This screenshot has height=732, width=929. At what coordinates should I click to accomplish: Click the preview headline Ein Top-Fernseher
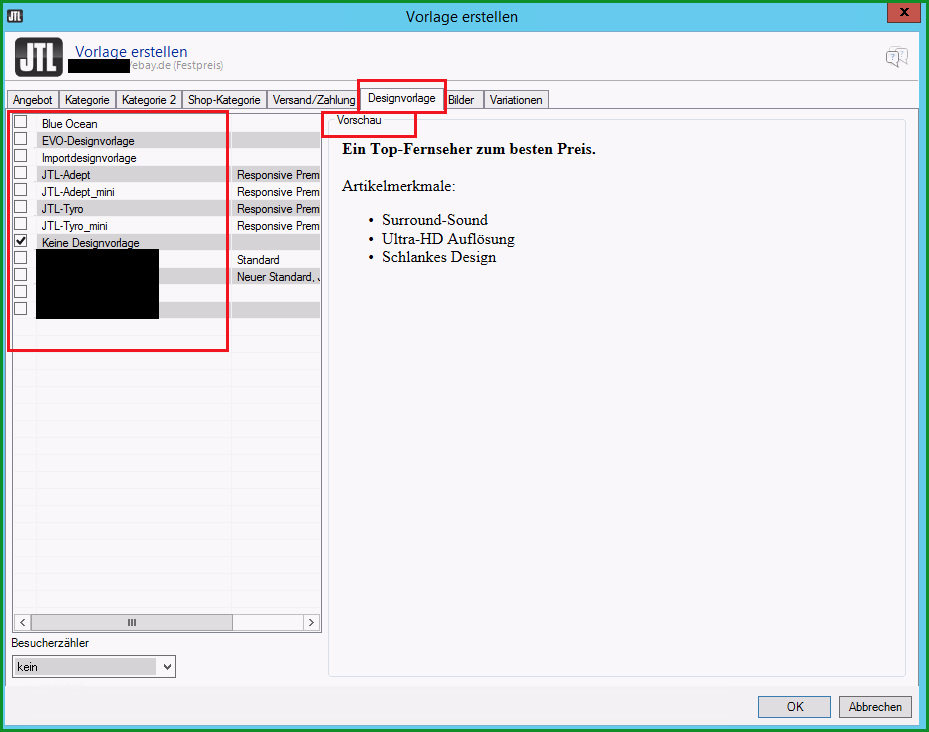click(469, 149)
